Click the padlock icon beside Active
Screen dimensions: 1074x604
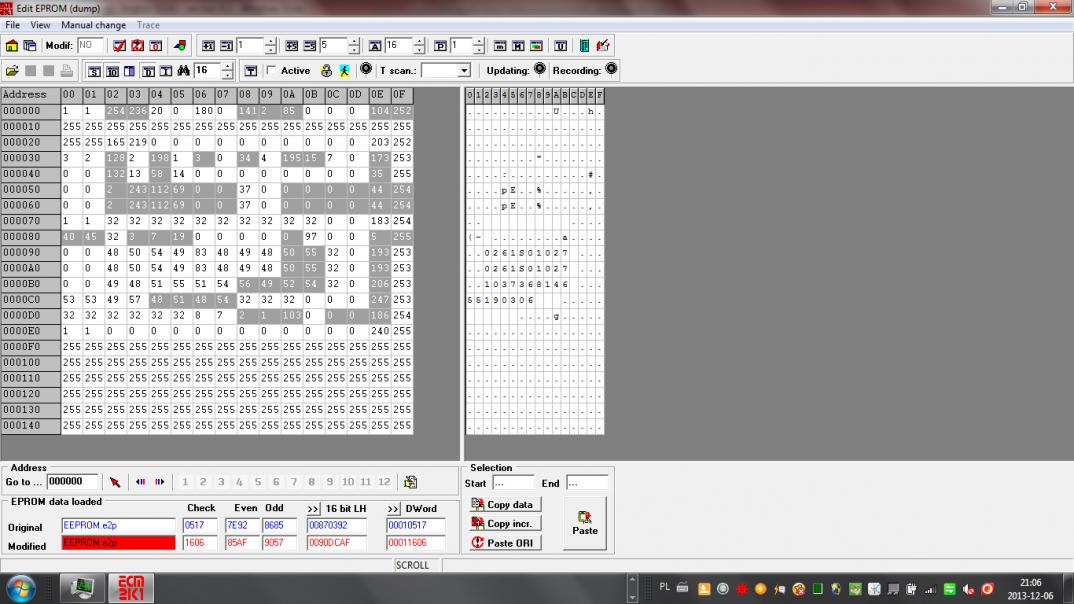click(326, 71)
